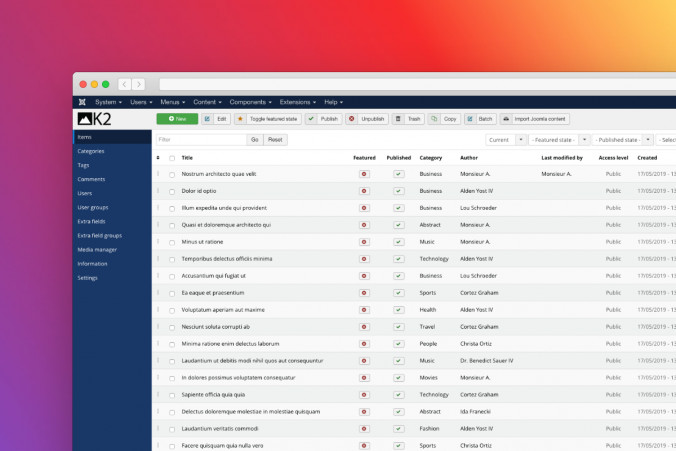Open the Published state filter dropdown
The height and width of the screenshot is (451, 676).
pyautogui.click(x=623, y=140)
